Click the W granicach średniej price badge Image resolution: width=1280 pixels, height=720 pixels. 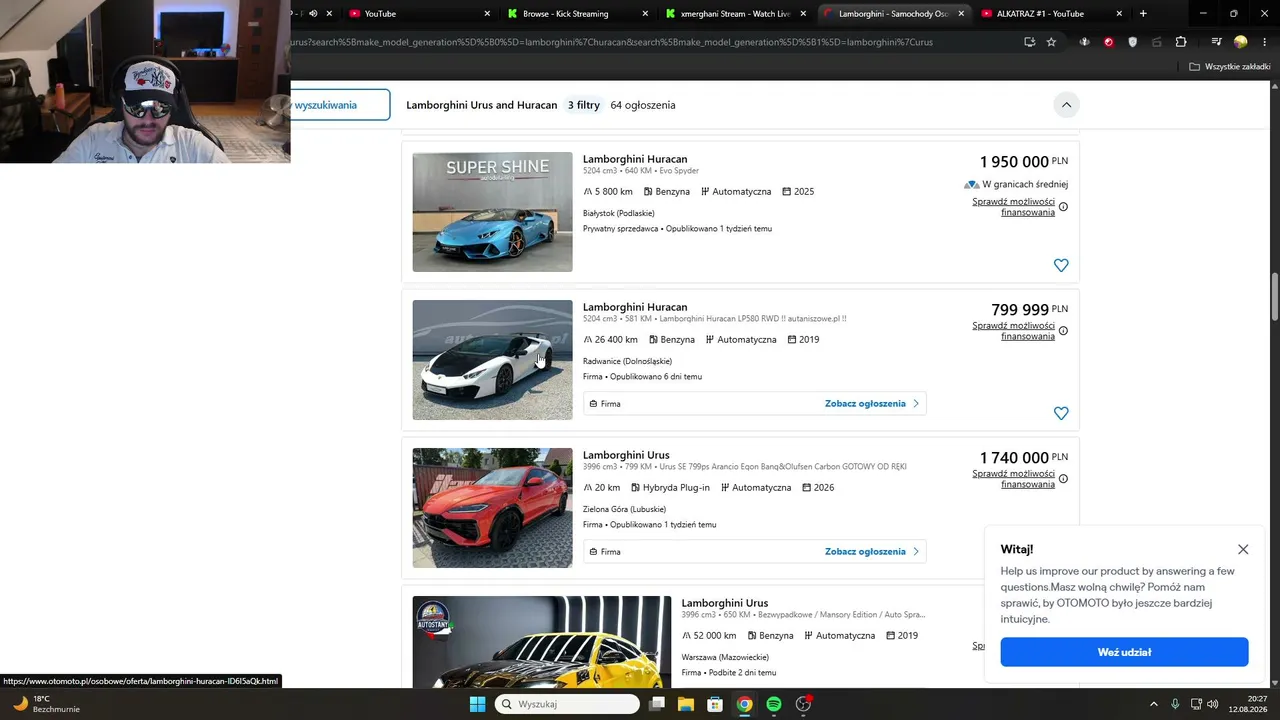pyautogui.click(x=1016, y=184)
